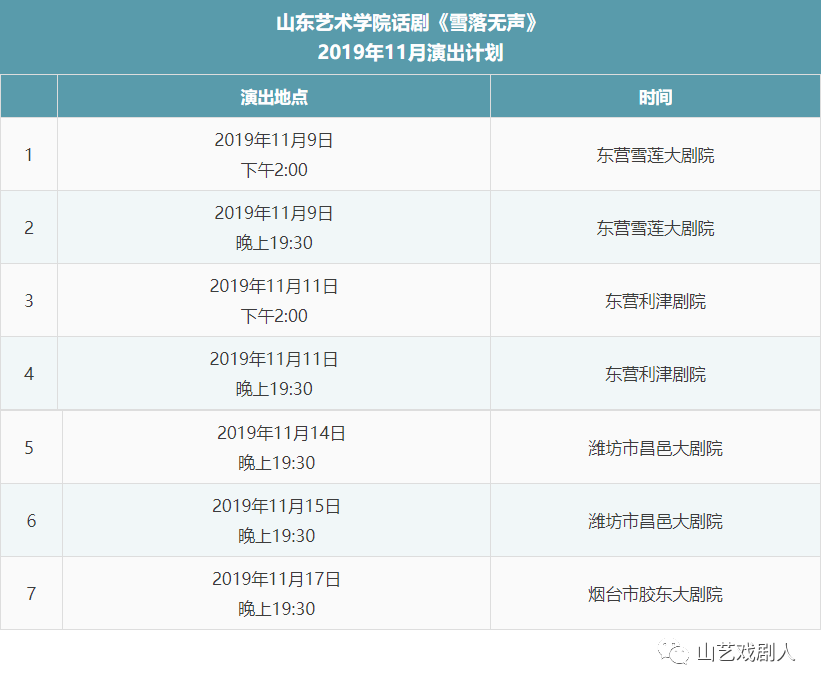
Task: Click the 11月9日 下午2:00 cell
Action: [x=274, y=155]
